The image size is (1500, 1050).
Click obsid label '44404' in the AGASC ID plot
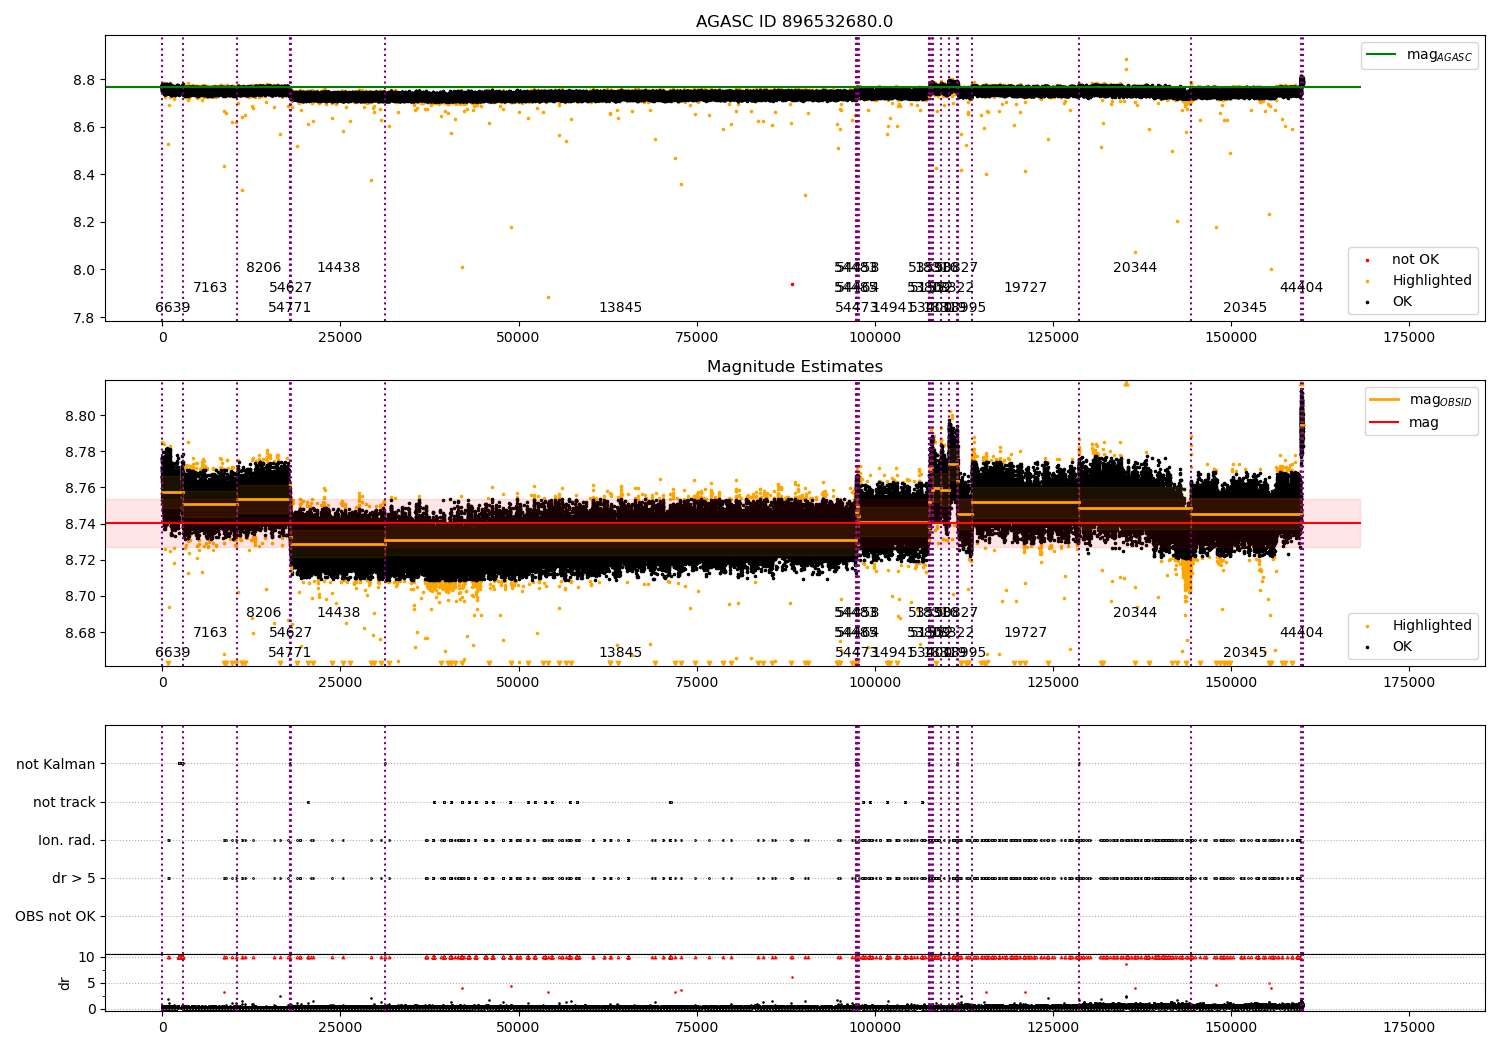point(1301,288)
